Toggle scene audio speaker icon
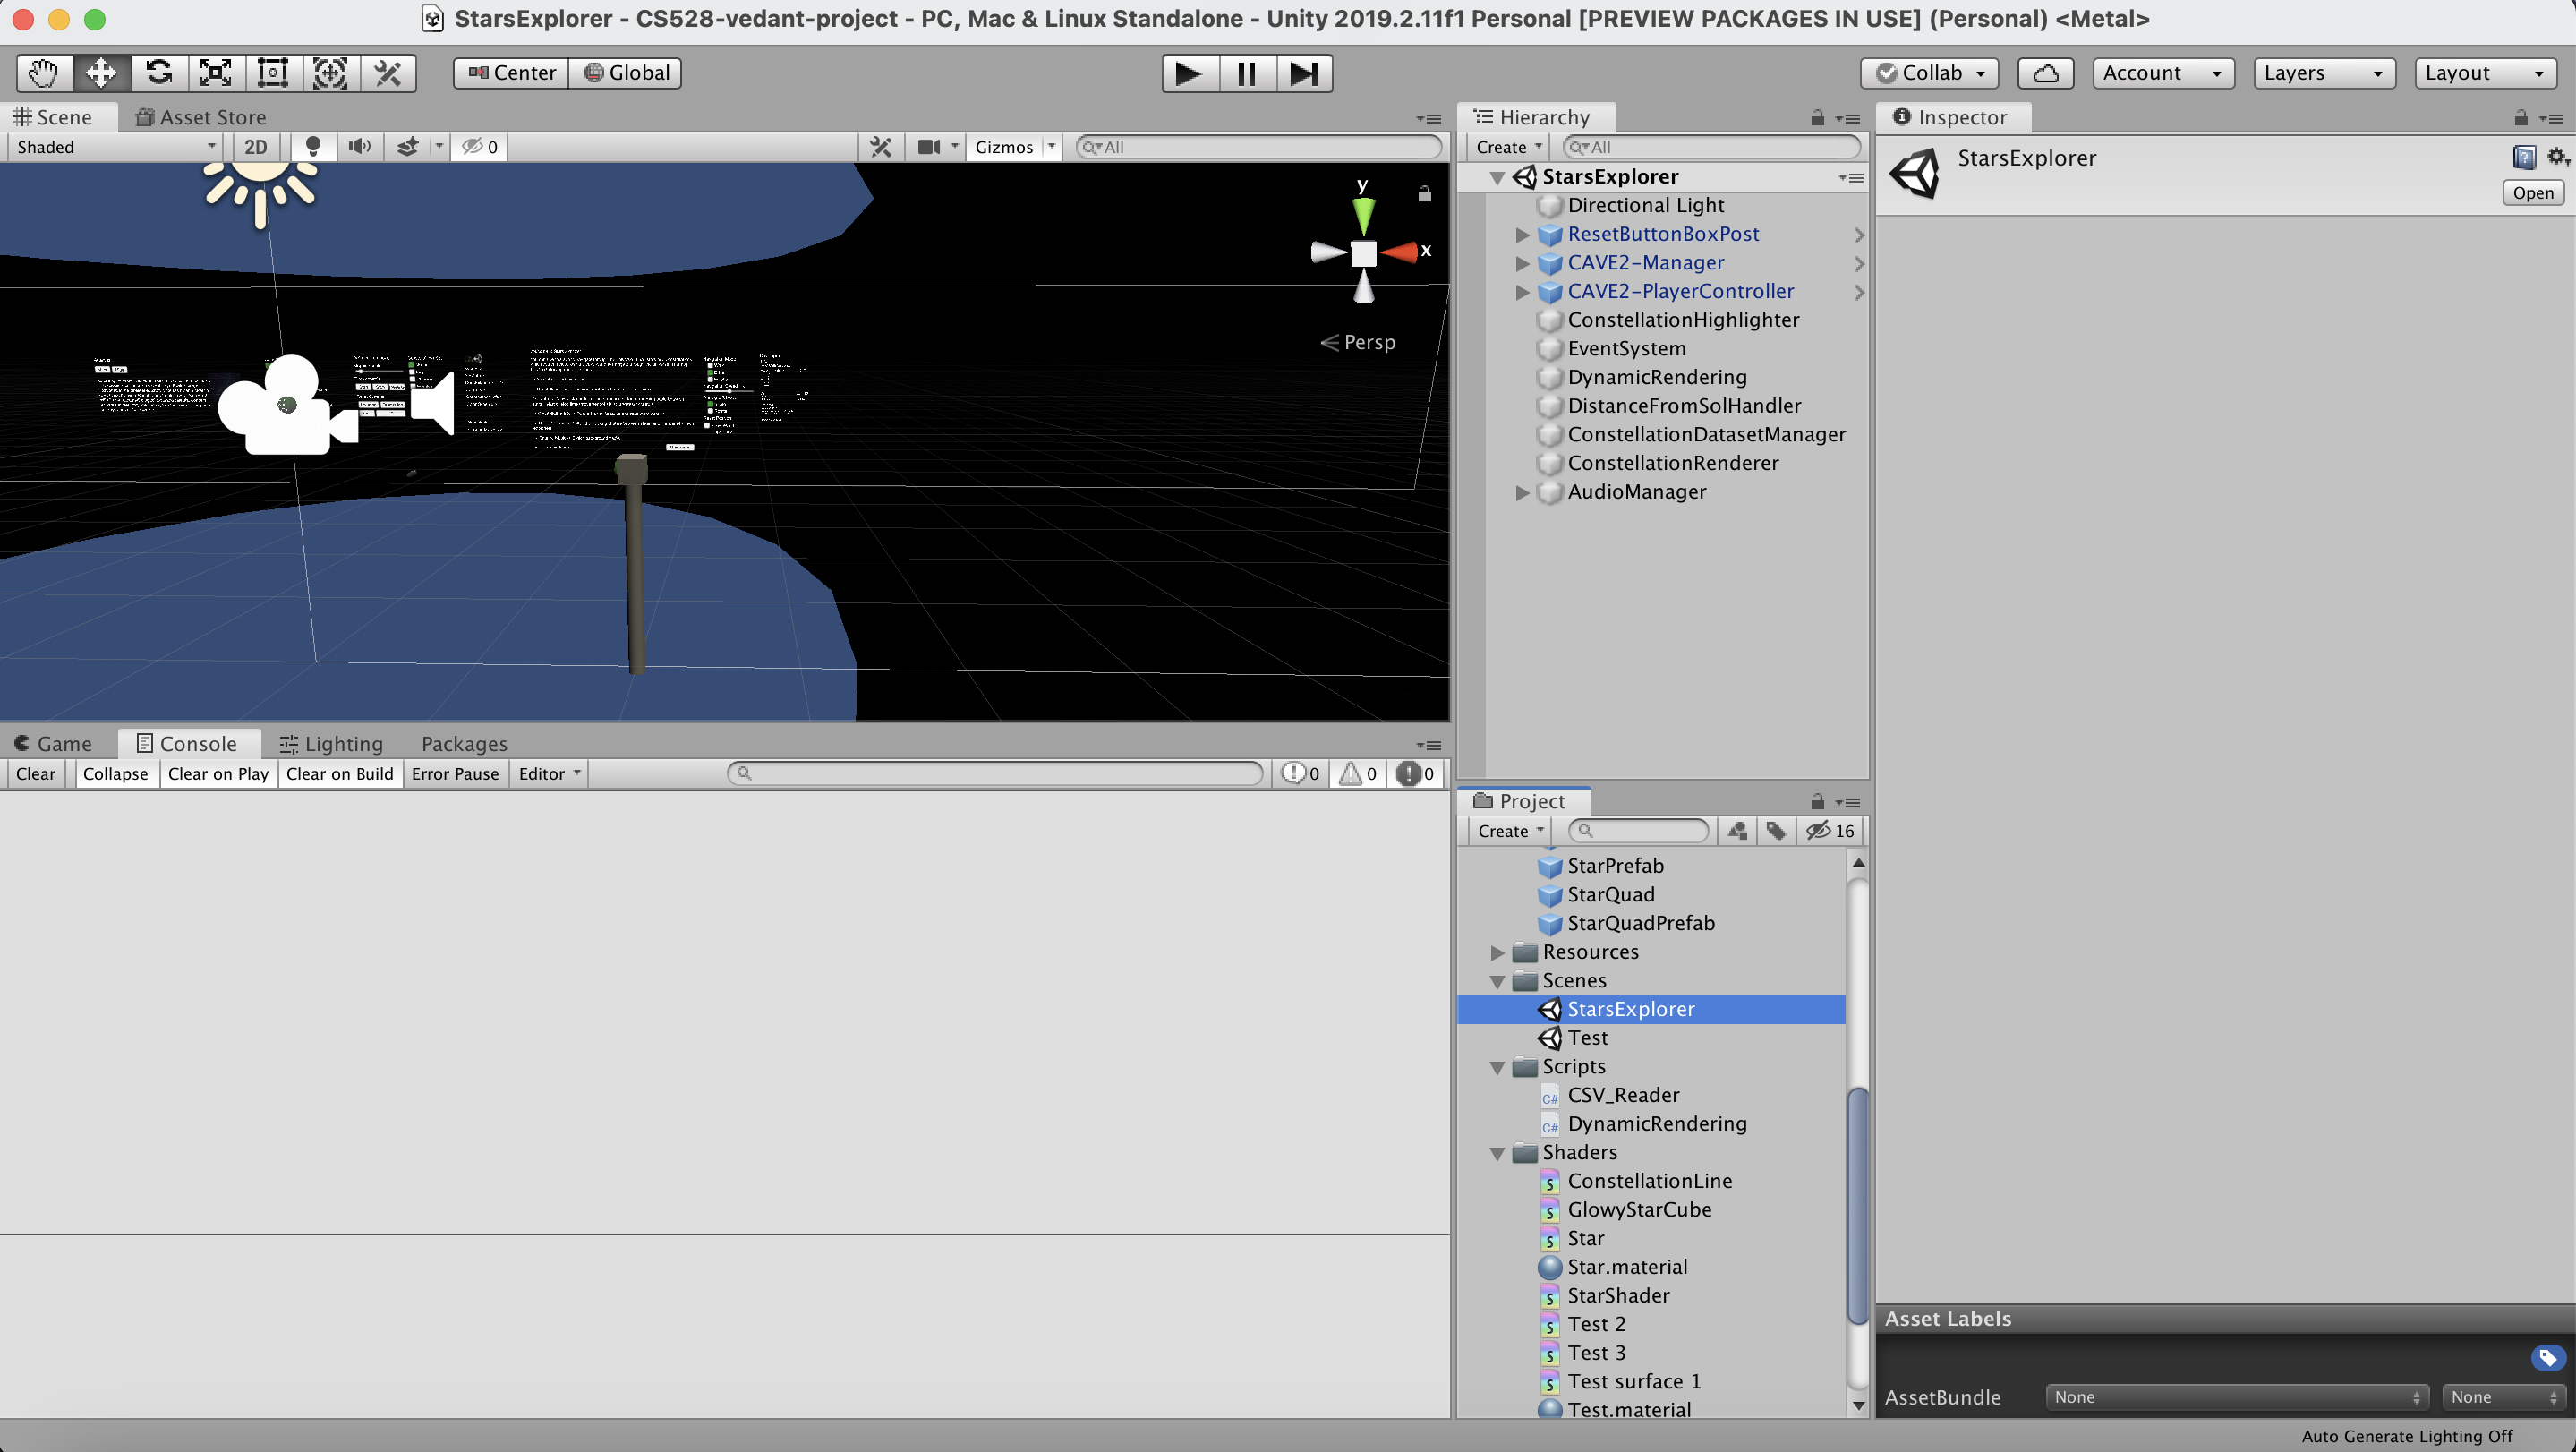Viewport: 2576px width, 1452px height. tap(359, 147)
